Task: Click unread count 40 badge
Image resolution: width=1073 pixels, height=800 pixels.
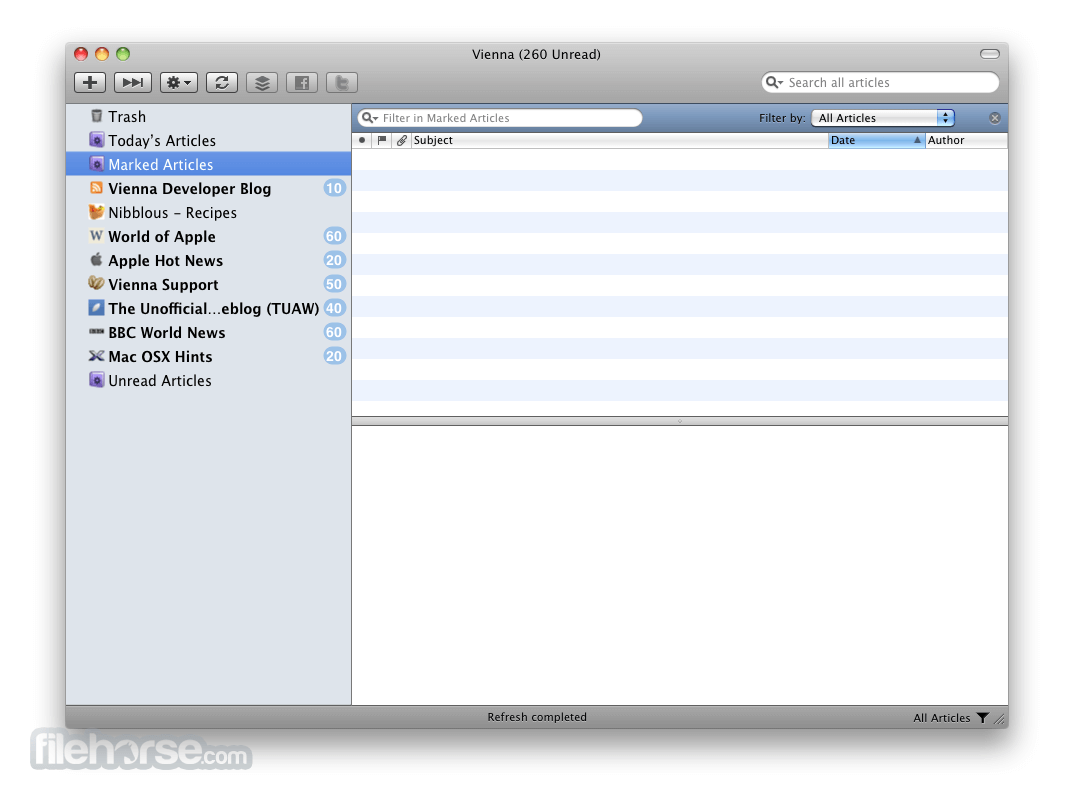Action: [x=334, y=308]
